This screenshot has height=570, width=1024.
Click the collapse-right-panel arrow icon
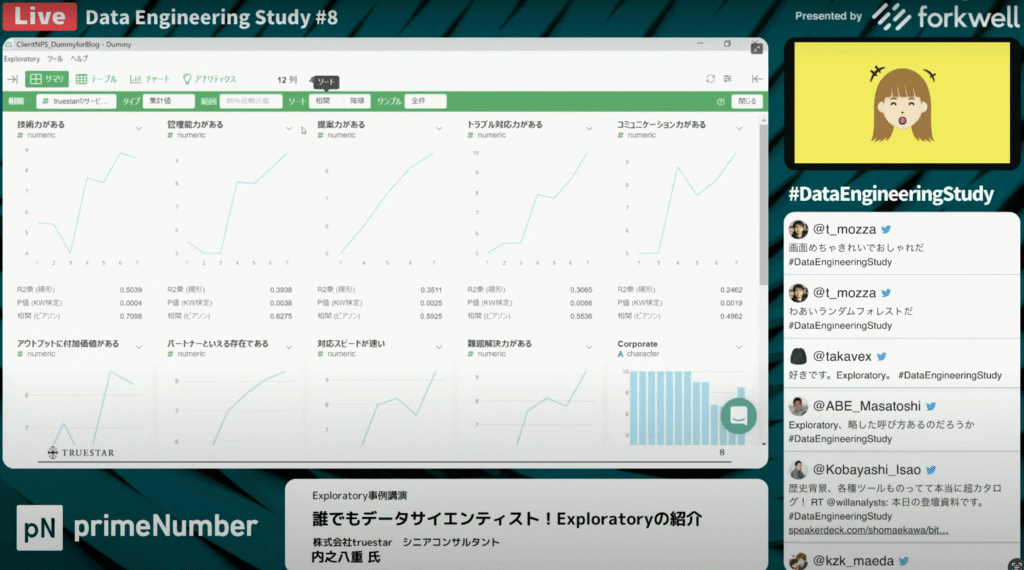757,79
